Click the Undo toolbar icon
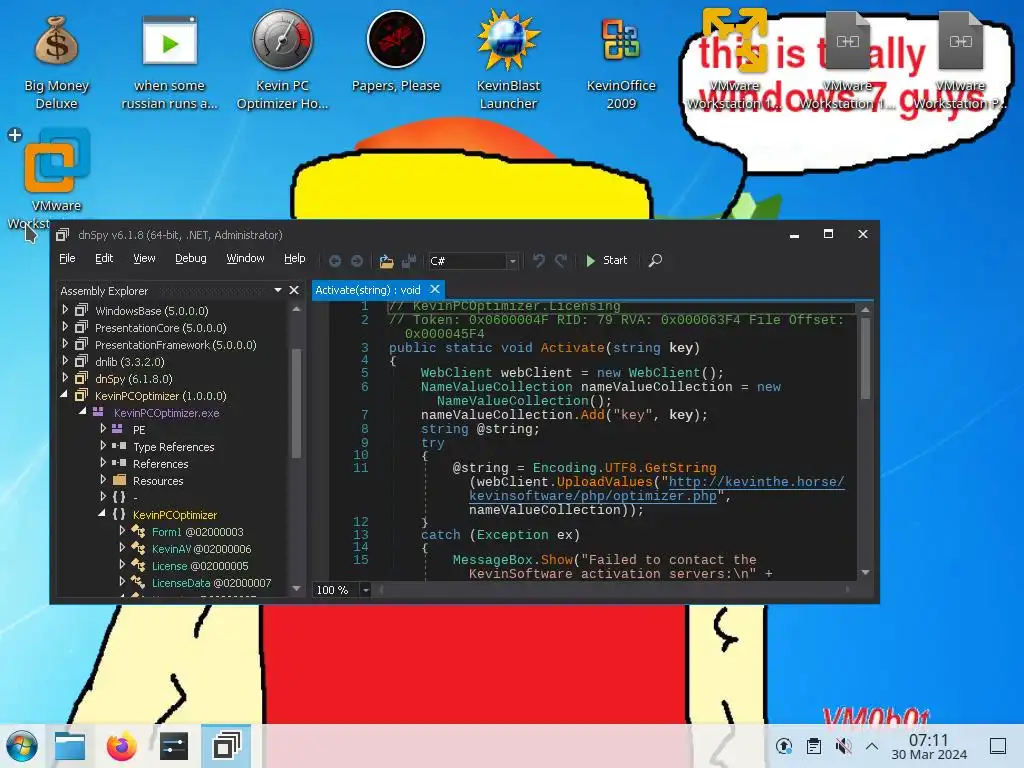1024x768 pixels. point(538,261)
